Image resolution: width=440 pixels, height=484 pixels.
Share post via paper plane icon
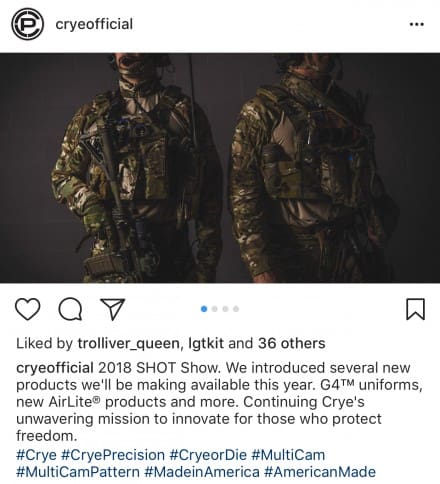click(x=113, y=309)
